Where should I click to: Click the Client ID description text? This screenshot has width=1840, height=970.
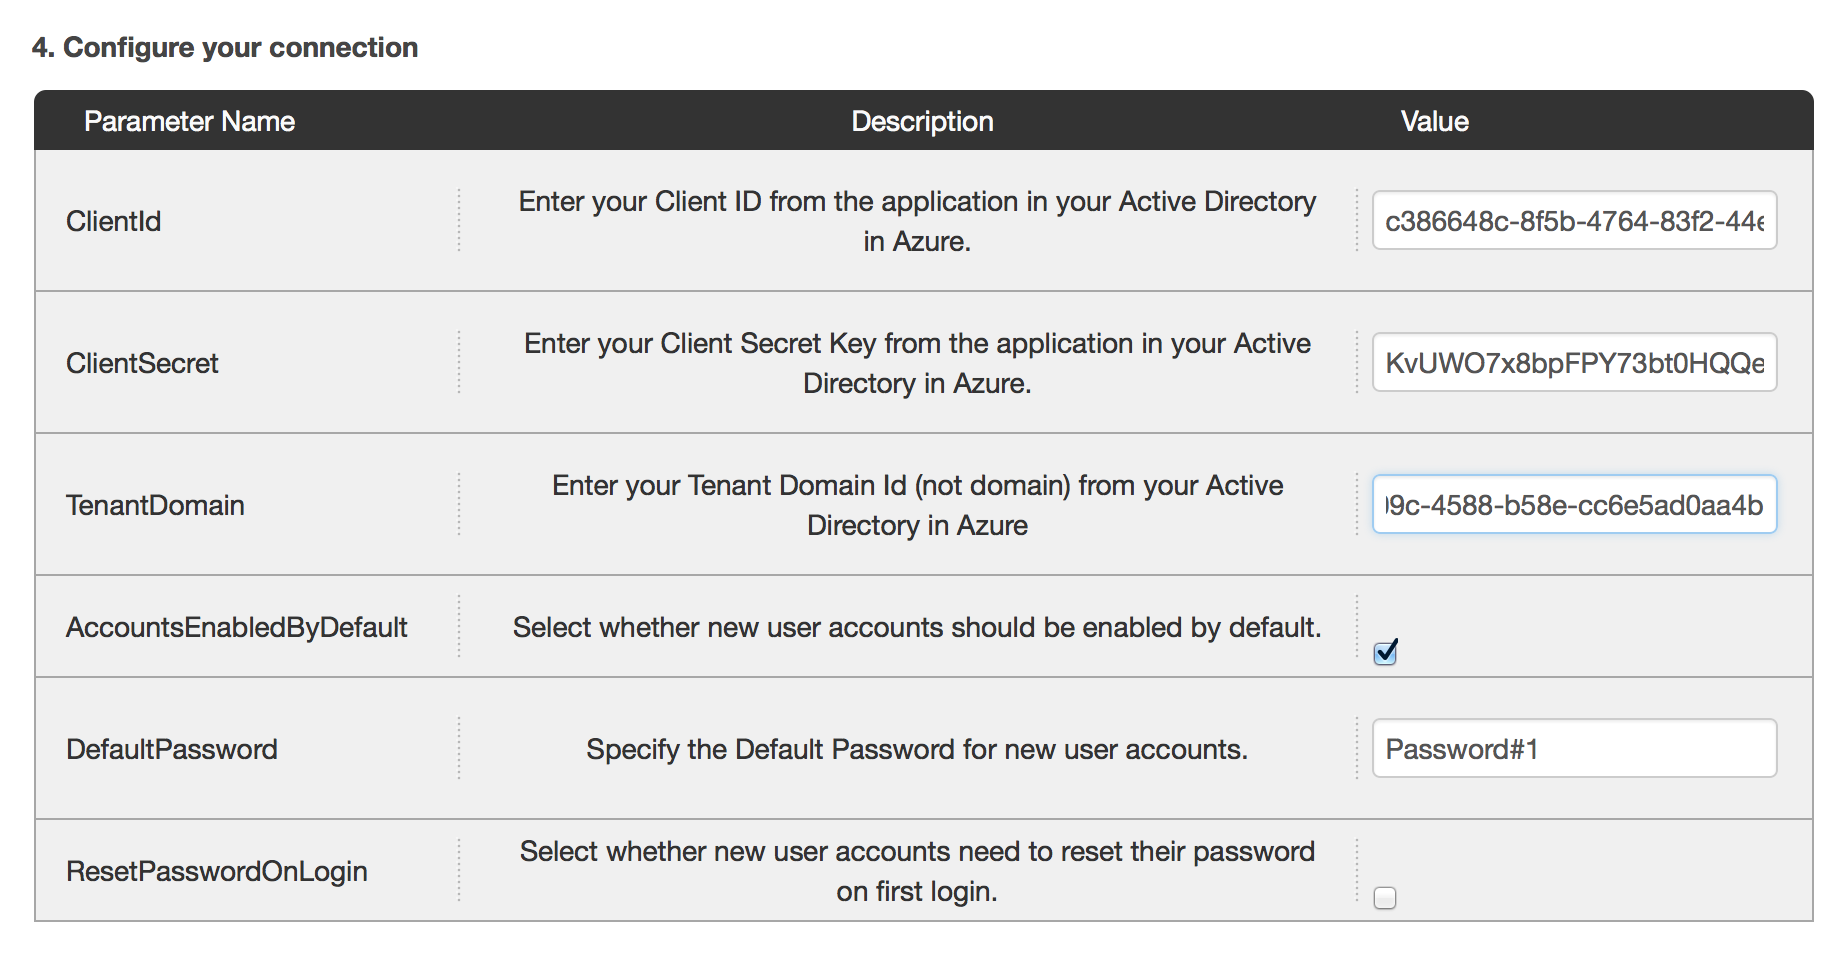click(x=917, y=220)
